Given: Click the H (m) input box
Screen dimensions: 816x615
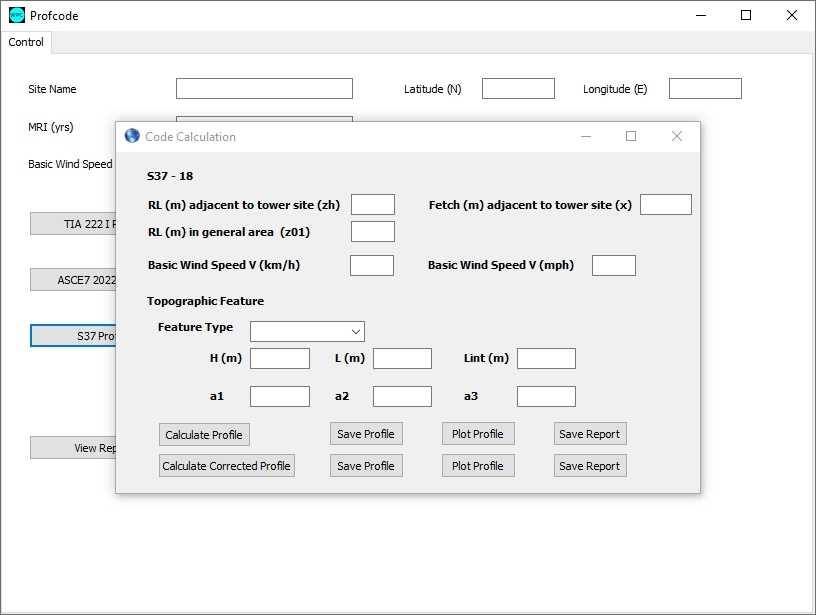Looking at the screenshot, I should [x=279, y=358].
